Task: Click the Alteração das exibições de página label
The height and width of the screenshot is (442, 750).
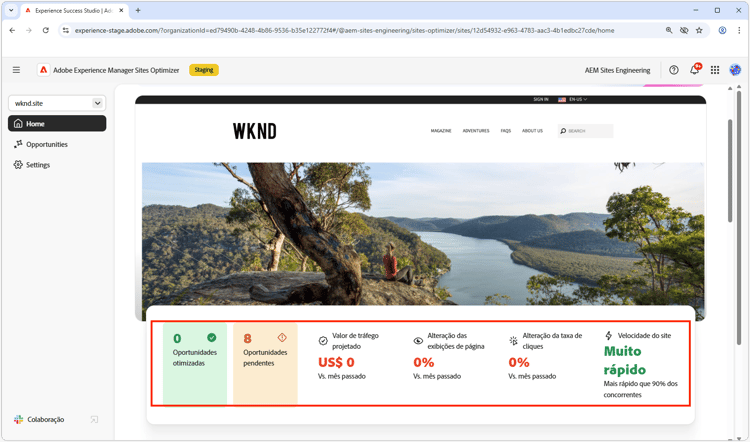Action: [456, 341]
